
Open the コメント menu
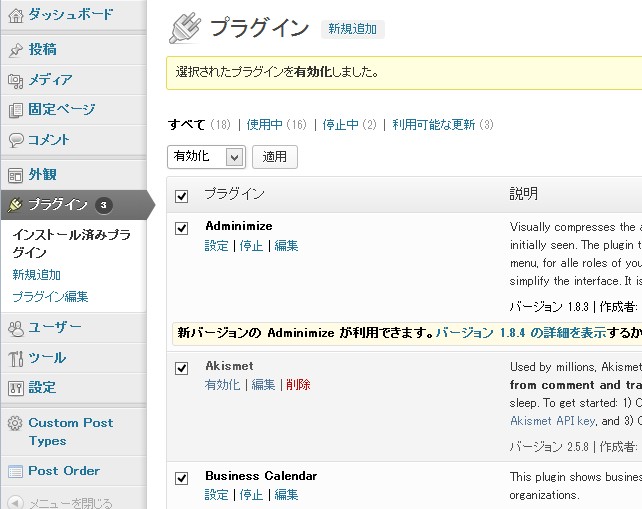(49, 140)
